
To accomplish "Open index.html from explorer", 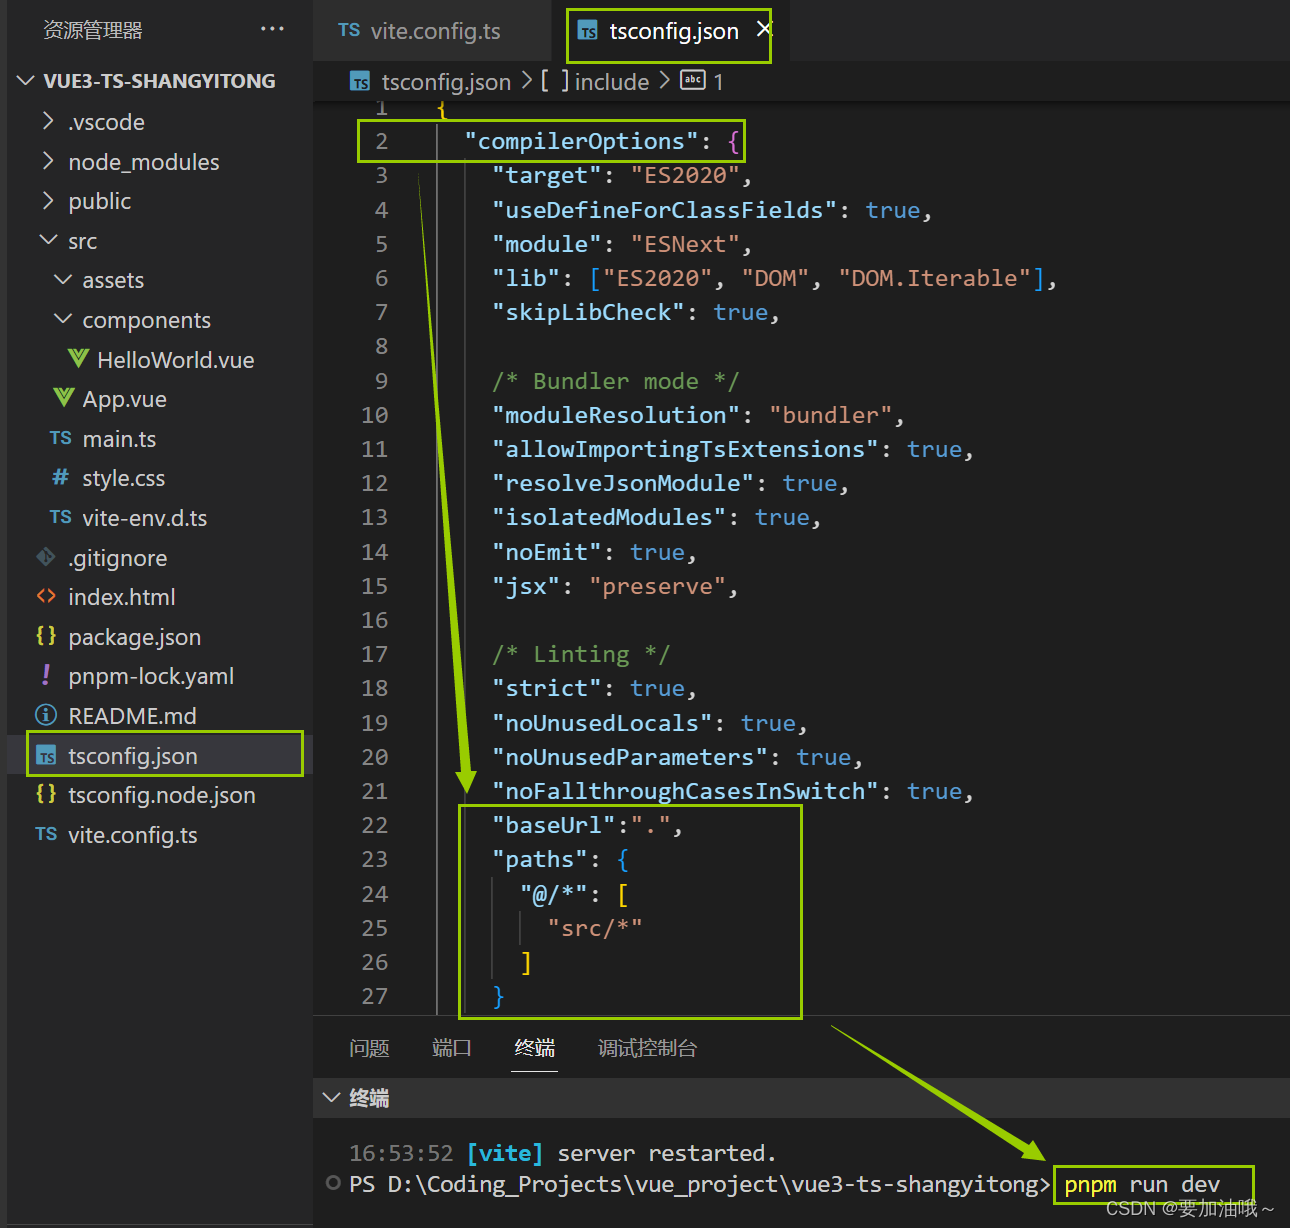I will pyautogui.click(x=121, y=597).
